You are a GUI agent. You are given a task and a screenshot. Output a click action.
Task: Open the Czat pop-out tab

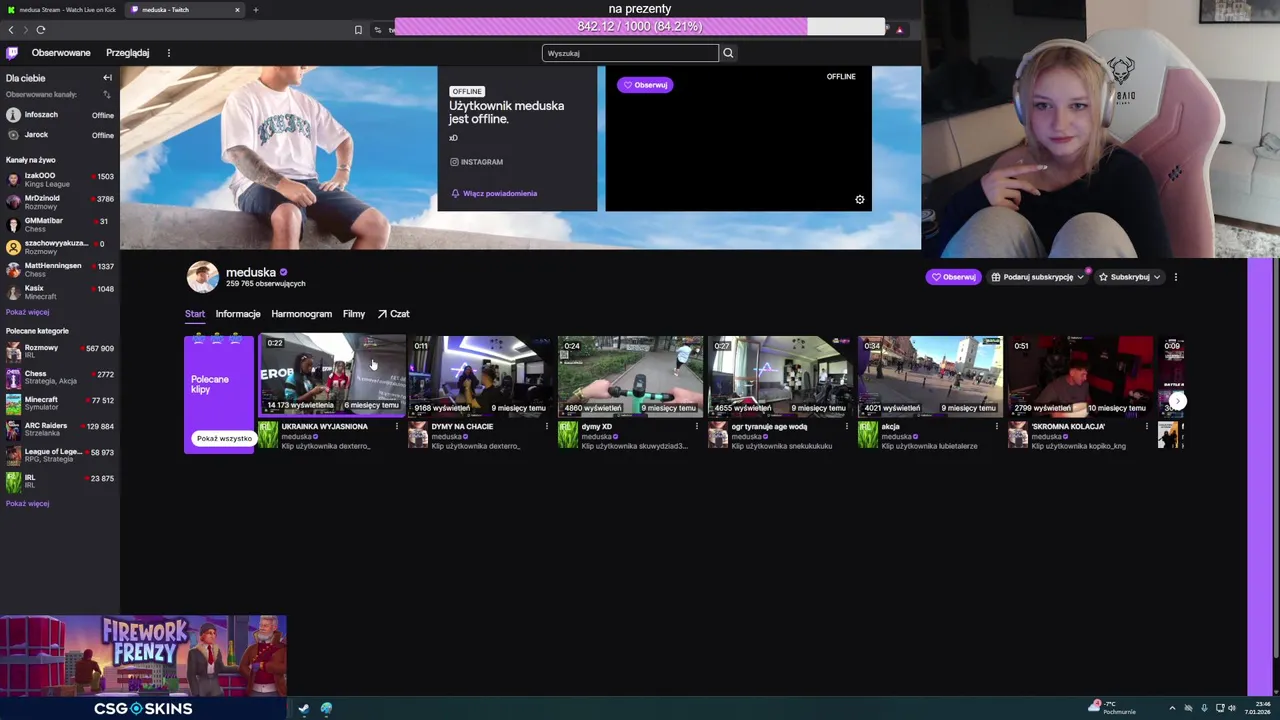point(393,314)
